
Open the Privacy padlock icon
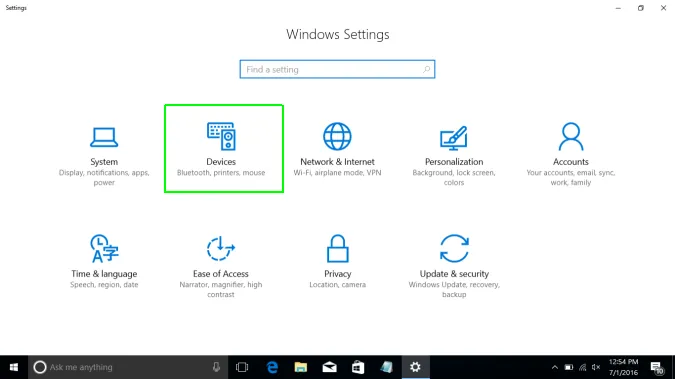338,249
